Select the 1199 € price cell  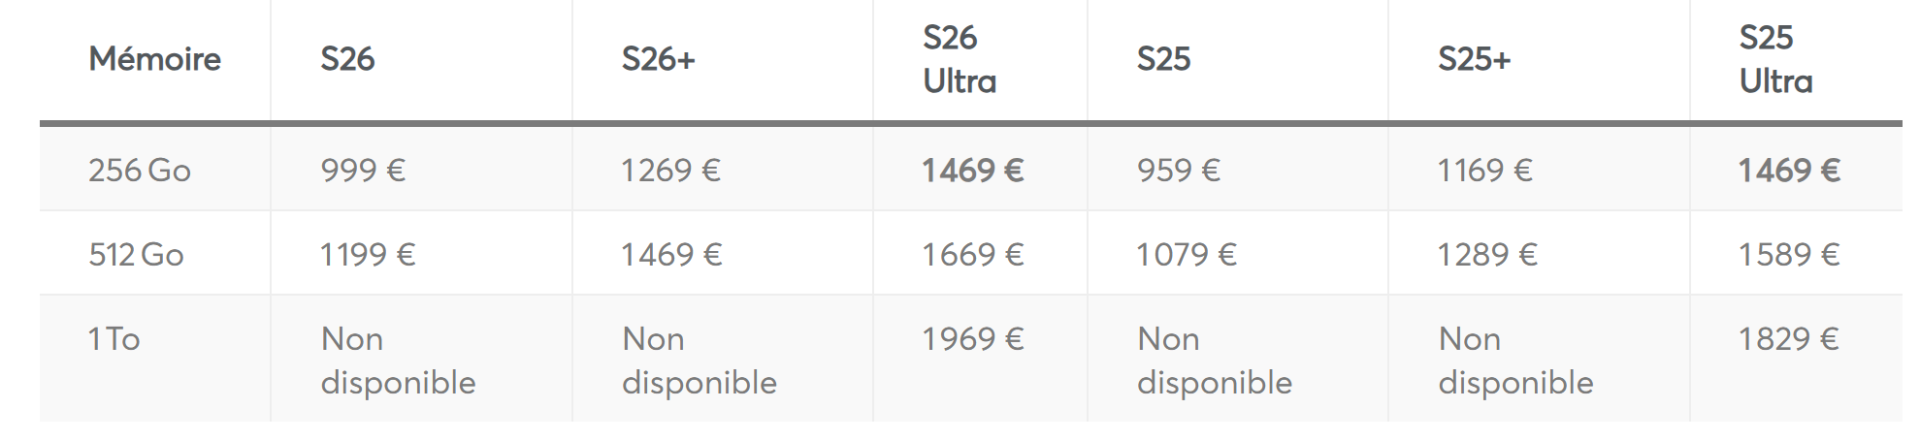point(367,254)
